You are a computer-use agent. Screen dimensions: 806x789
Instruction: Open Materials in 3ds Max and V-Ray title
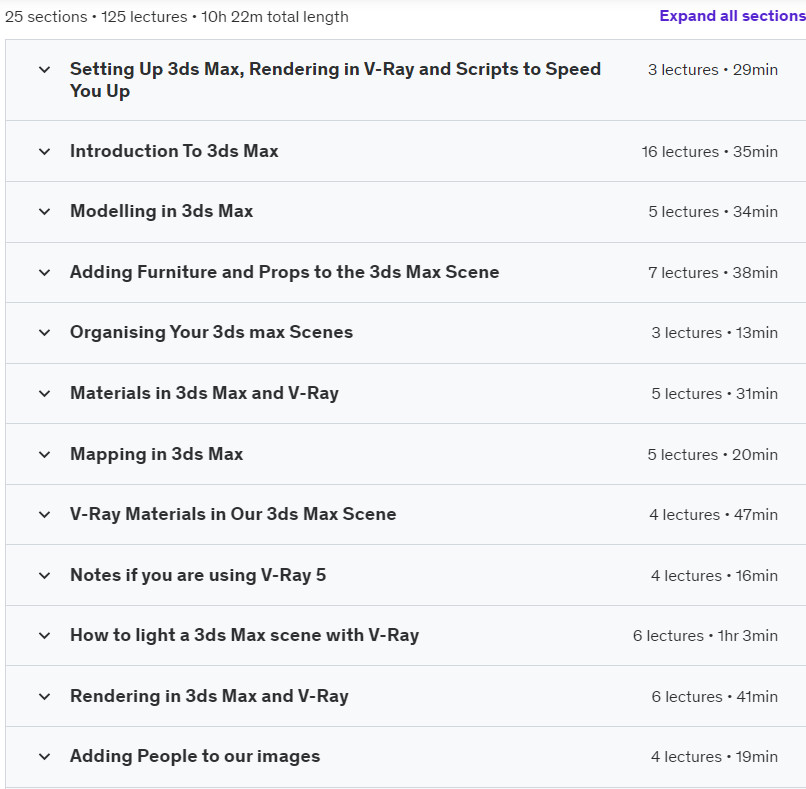[x=204, y=393]
